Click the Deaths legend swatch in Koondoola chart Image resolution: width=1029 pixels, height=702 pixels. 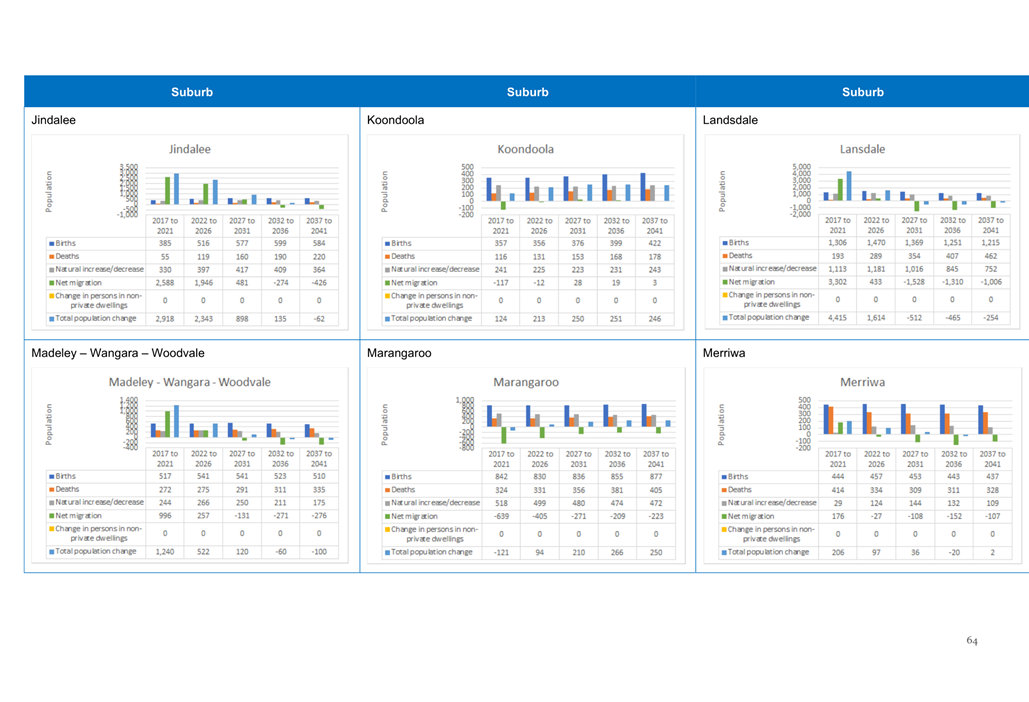[x=386, y=257]
